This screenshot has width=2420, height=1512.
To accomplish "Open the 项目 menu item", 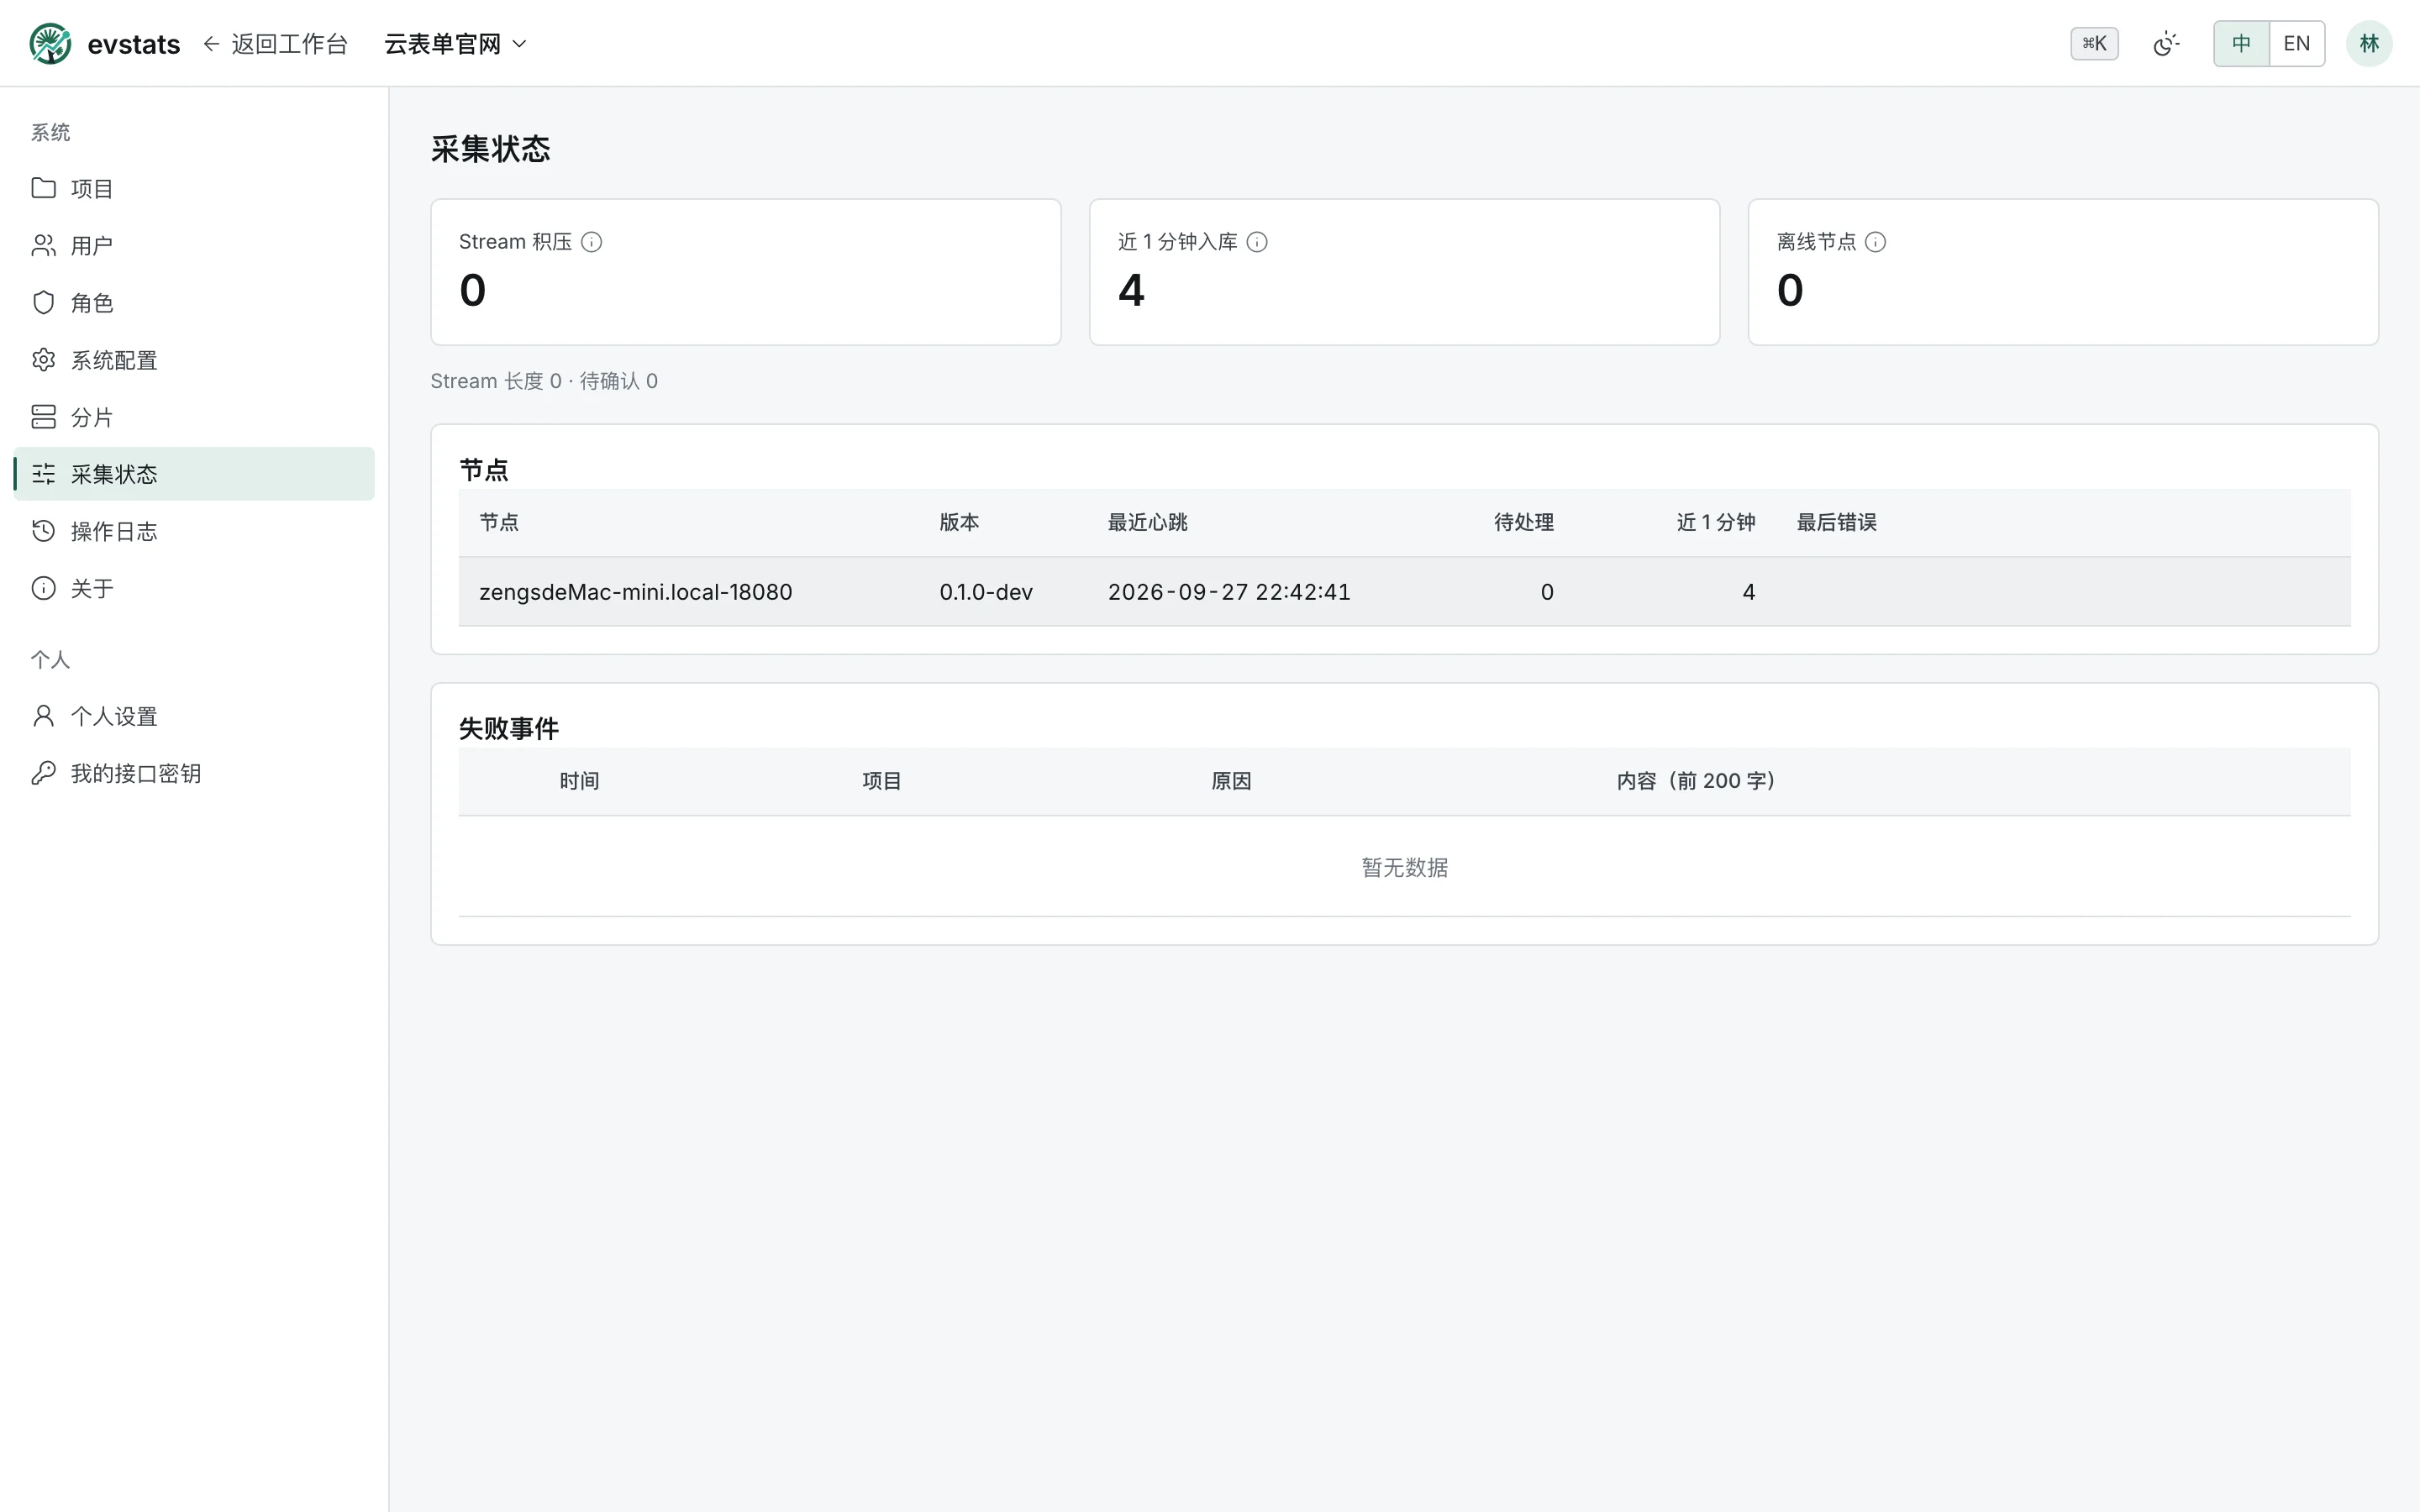I will (x=194, y=188).
